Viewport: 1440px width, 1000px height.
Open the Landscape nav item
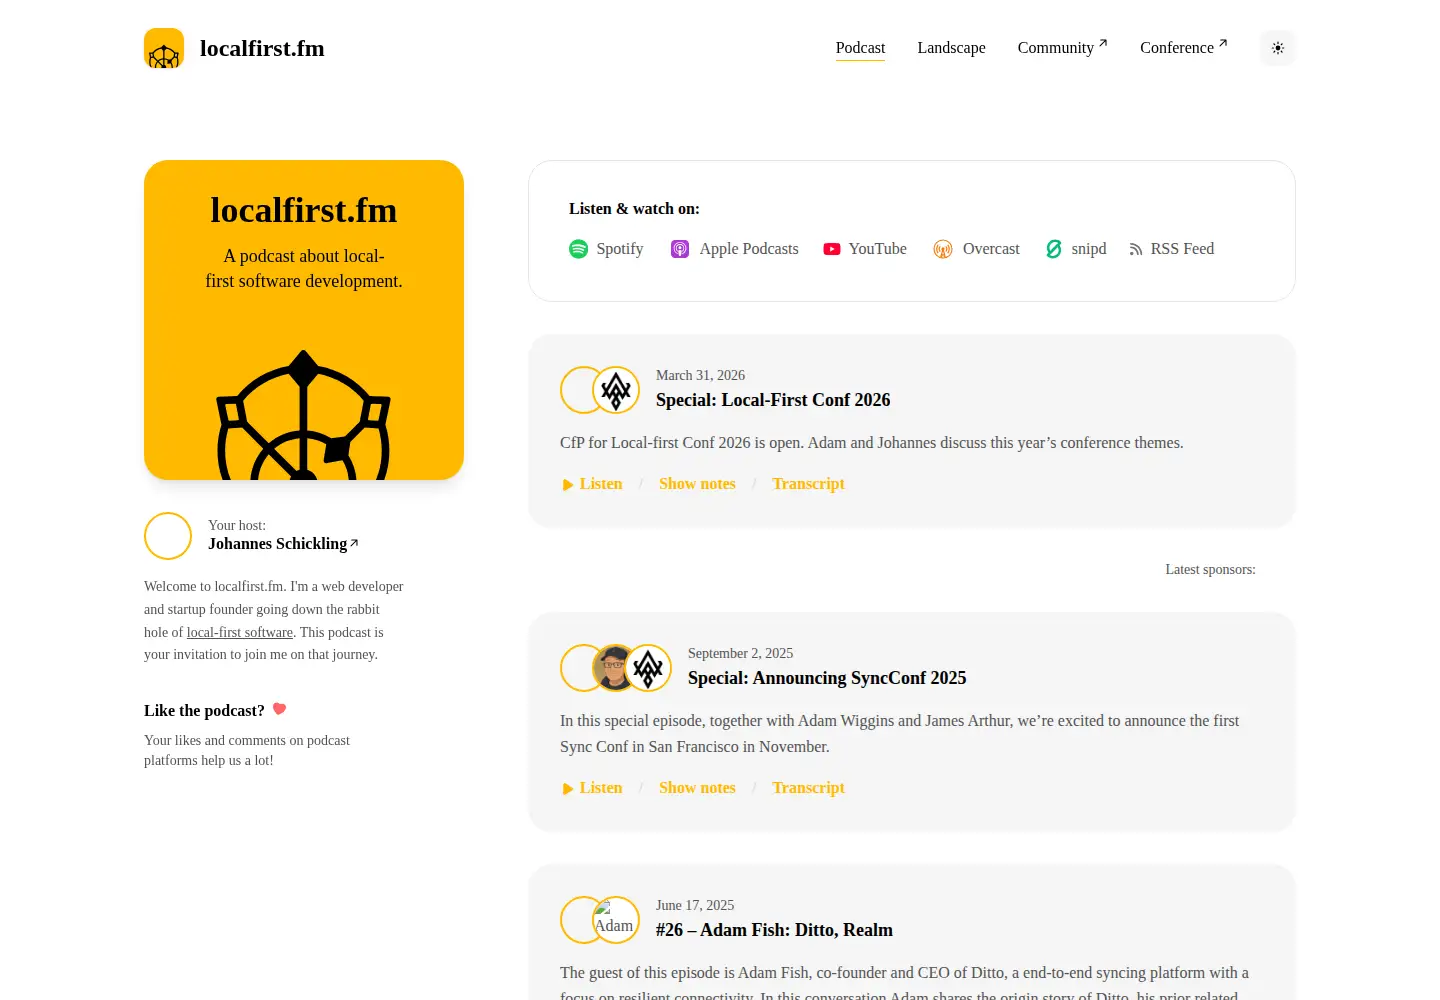click(951, 48)
